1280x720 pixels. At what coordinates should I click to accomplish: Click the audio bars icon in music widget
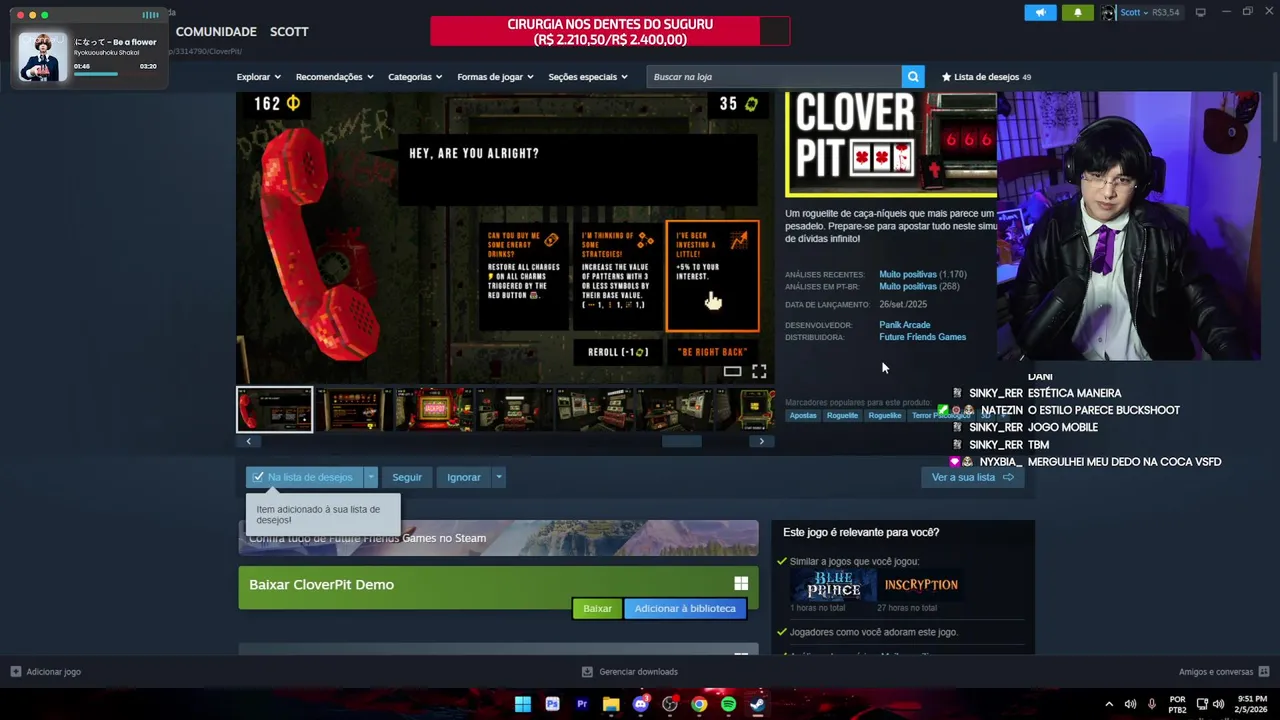click(150, 15)
